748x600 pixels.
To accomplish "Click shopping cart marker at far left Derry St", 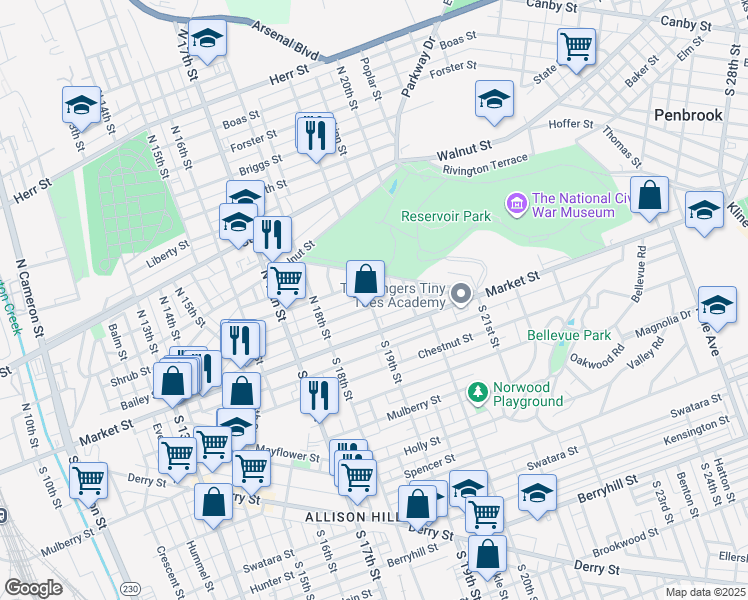I will (89, 481).
